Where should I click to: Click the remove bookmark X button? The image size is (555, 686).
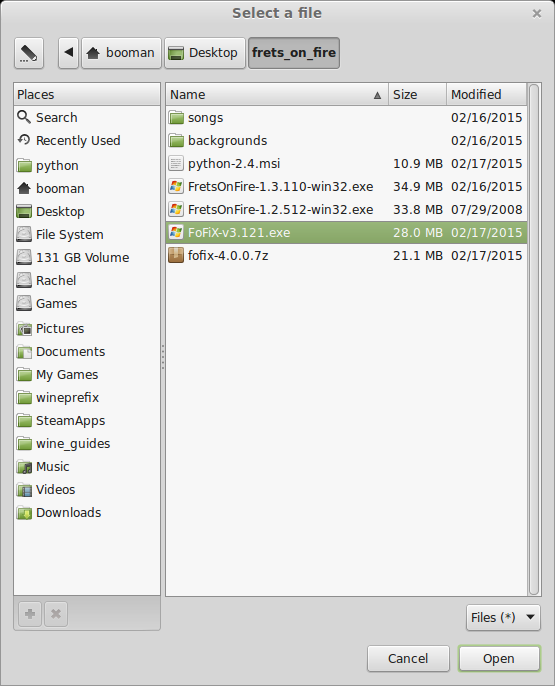(x=56, y=614)
